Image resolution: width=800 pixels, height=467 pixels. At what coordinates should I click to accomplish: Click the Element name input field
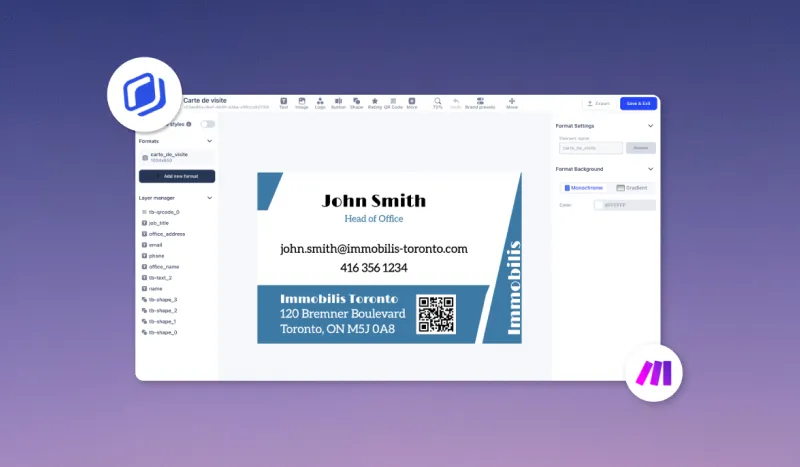point(591,148)
